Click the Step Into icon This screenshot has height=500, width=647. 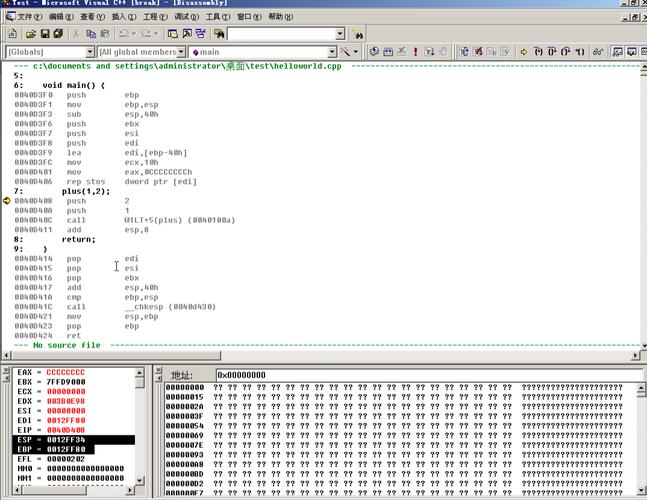[x=538, y=52]
